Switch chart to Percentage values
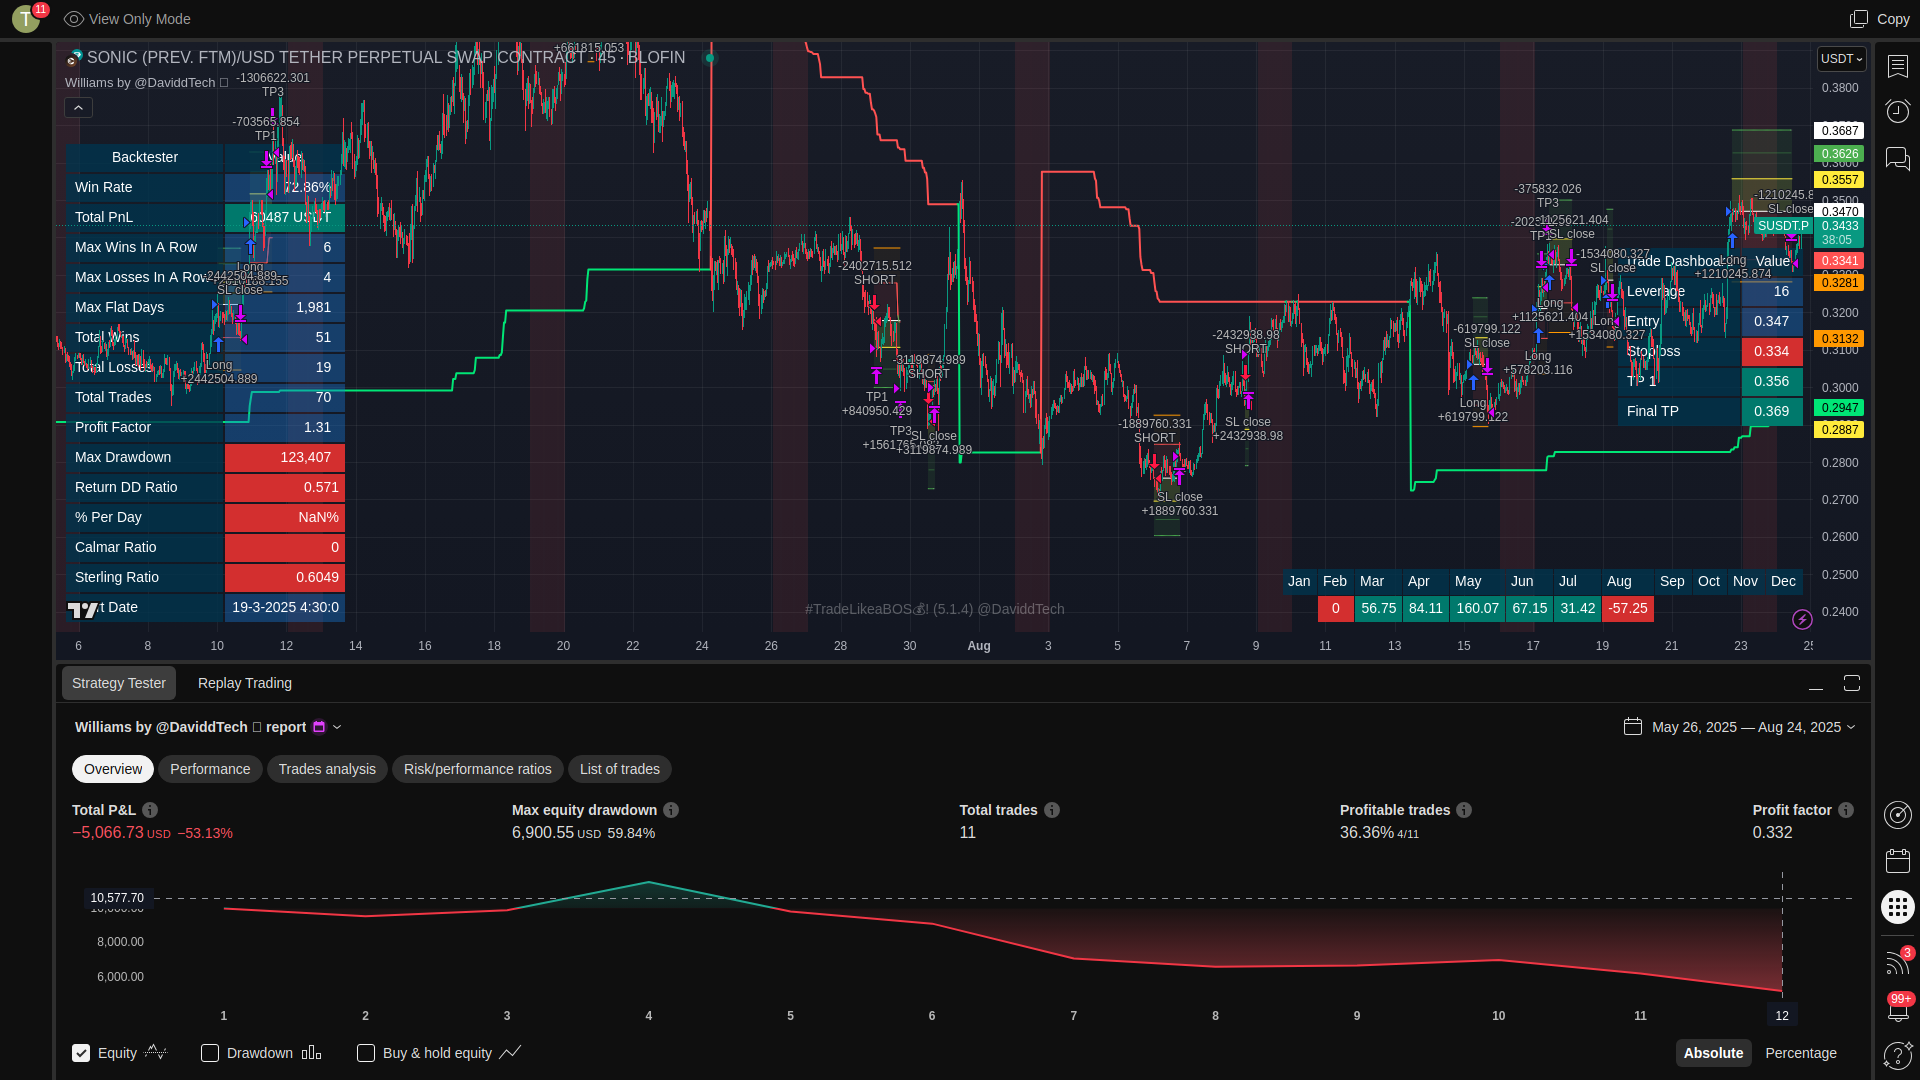This screenshot has height=1080, width=1920. pyautogui.click(x=1801, y=1053)
